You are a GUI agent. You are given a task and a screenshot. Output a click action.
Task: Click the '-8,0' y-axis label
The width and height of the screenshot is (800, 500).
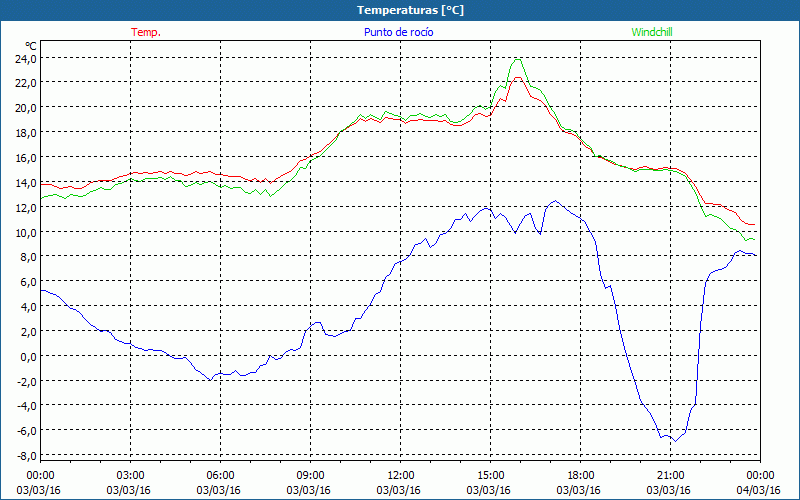pyautogui.click(x=26, y=456)
